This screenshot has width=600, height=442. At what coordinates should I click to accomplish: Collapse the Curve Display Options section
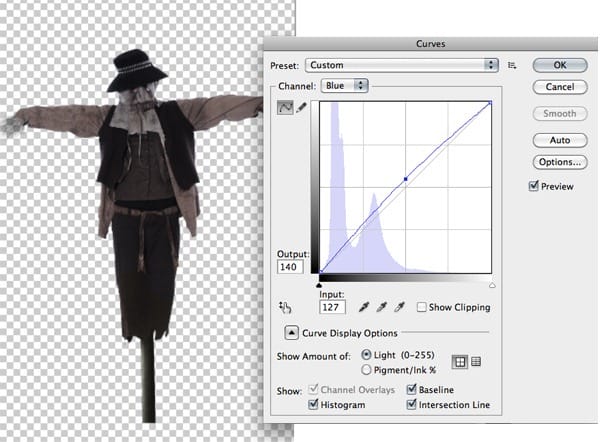click(292, 333)
